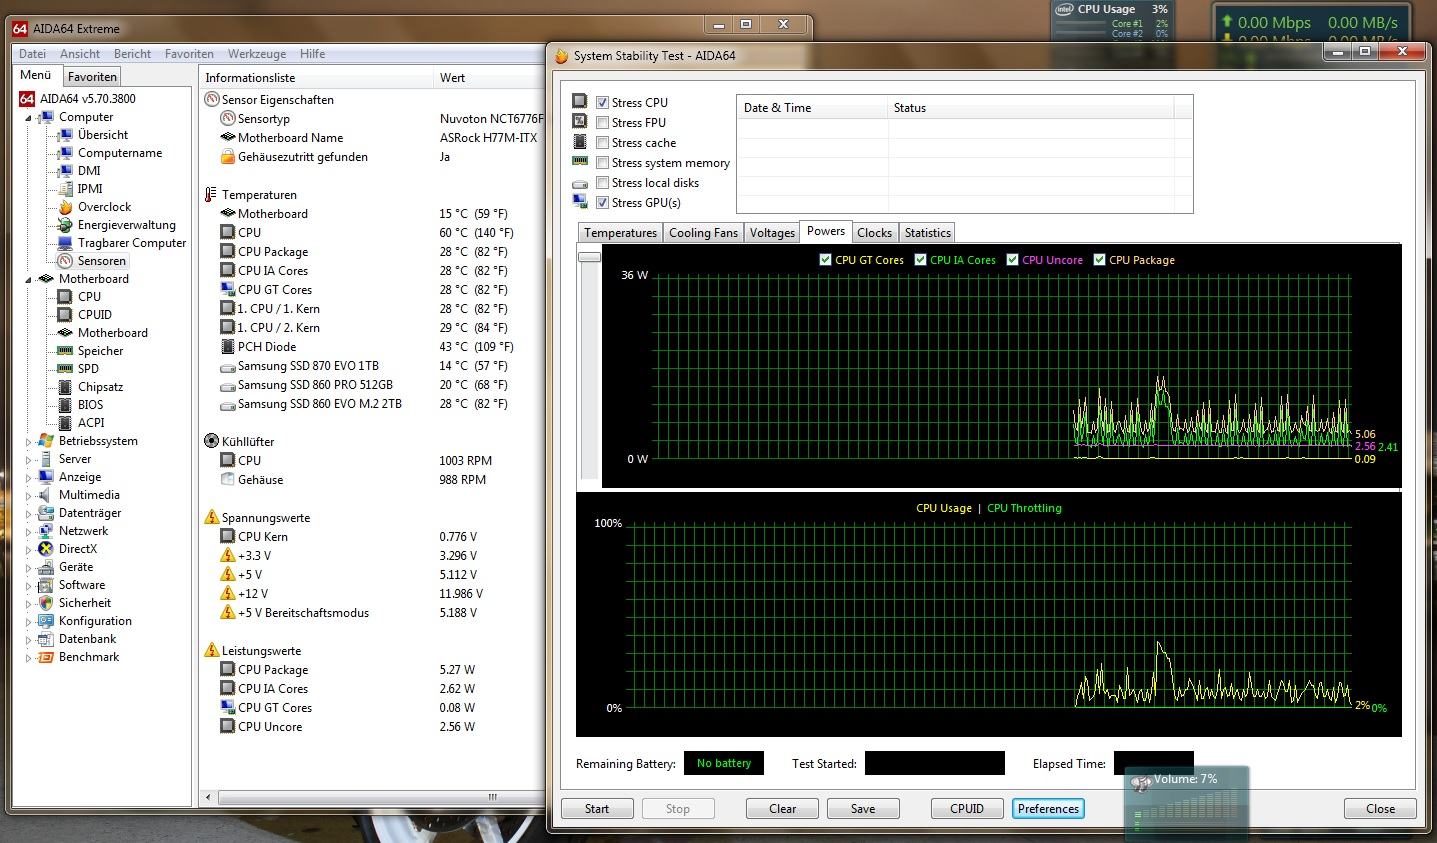
Task: Enable the Stress cache checkbox
Action: pos(602,143)
